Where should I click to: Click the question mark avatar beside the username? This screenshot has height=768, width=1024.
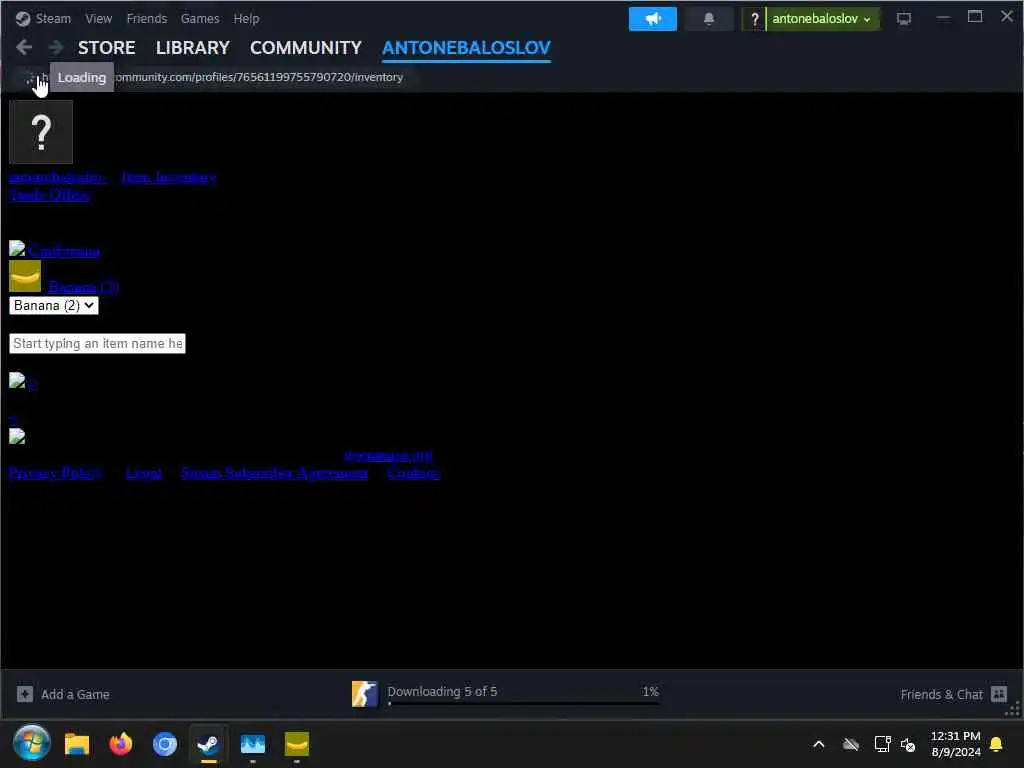pos(754,19)
